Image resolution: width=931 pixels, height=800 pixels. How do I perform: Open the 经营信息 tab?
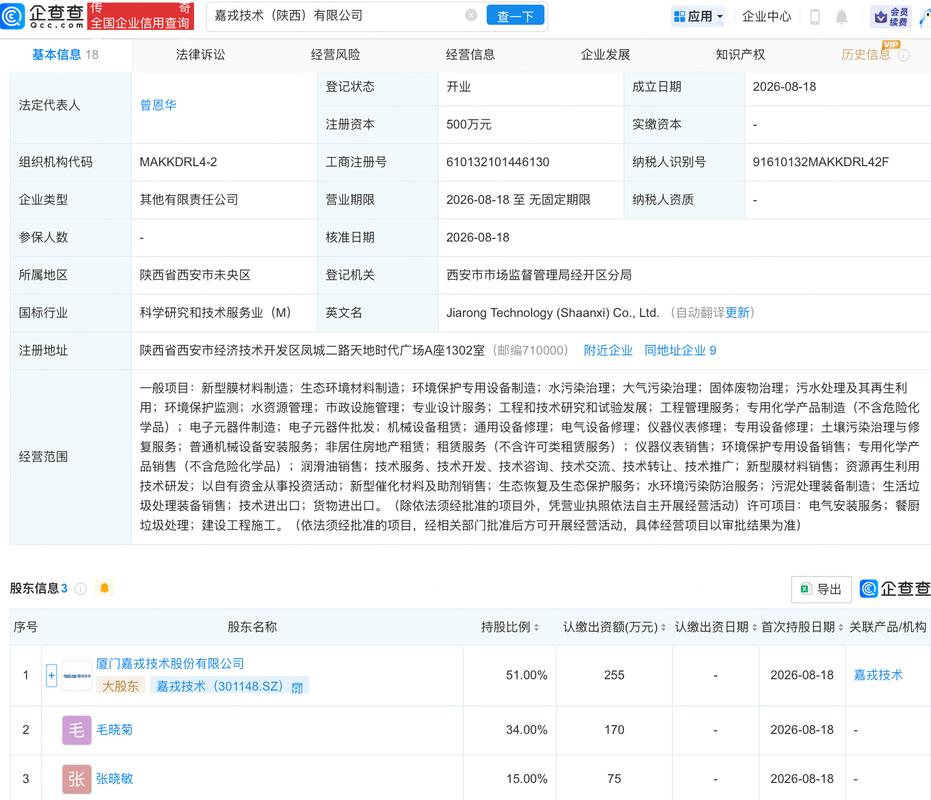[470, 55]
